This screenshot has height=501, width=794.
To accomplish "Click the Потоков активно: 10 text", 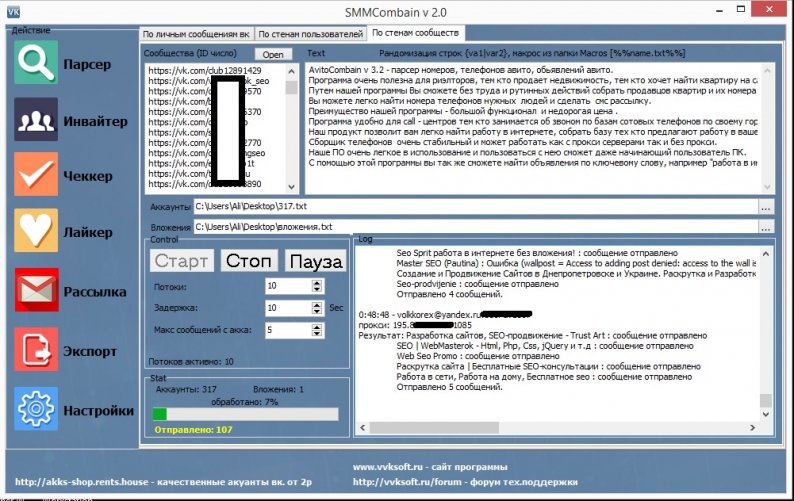I will [191, 362].
